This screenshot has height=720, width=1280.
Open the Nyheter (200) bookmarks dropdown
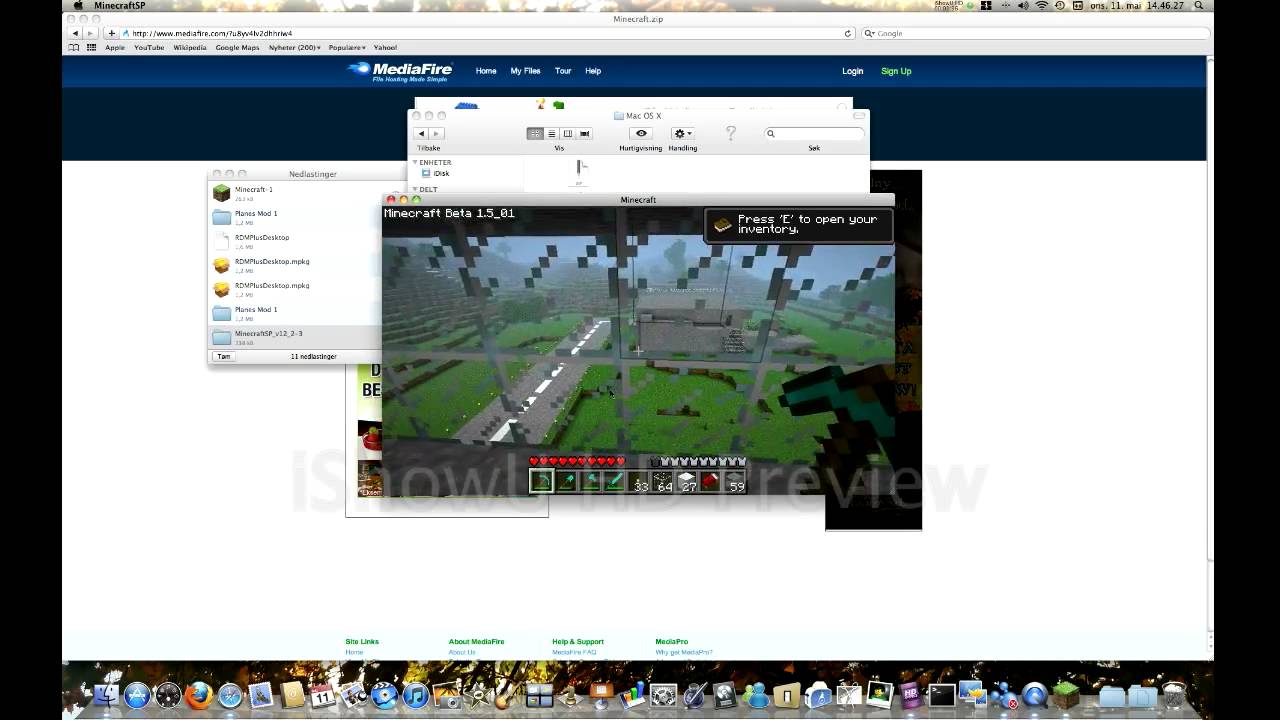click(294, 47)
